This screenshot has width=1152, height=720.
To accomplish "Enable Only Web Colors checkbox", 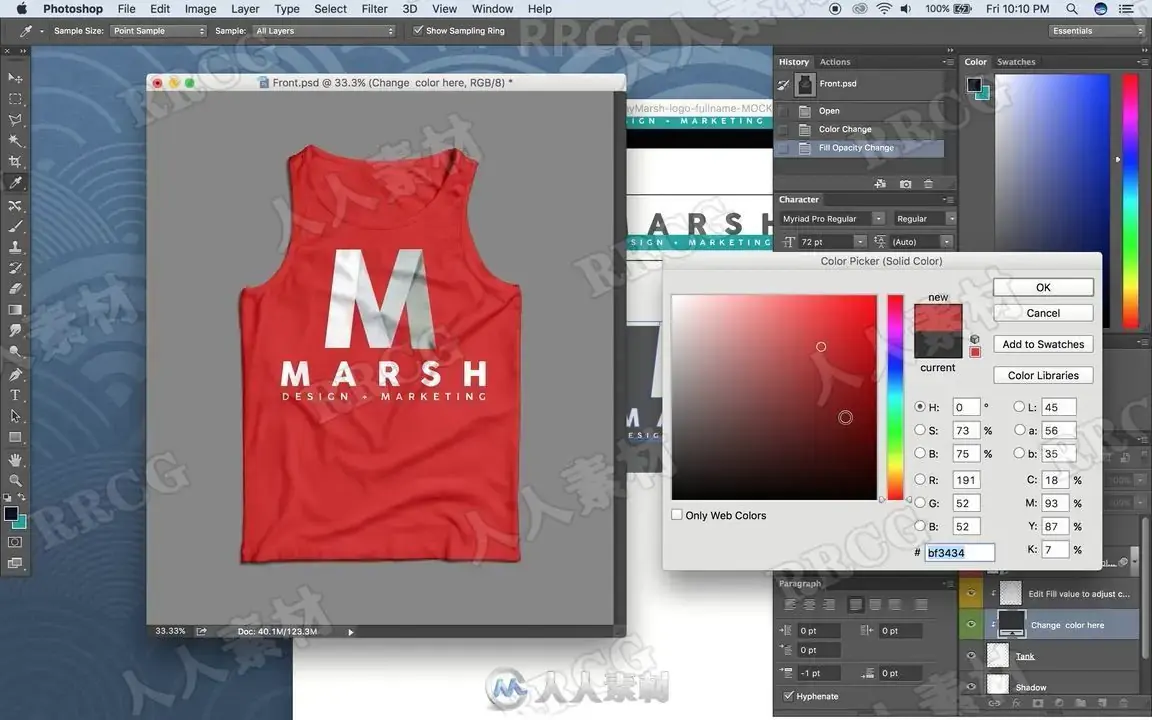I will pos(677,515).
